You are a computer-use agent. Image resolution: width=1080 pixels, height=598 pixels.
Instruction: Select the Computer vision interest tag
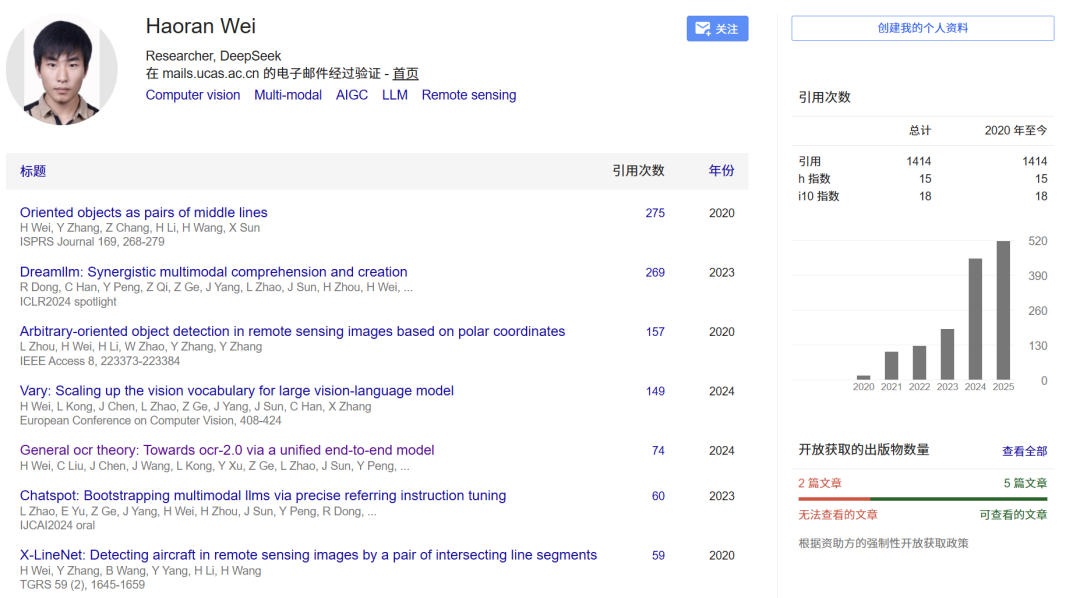[193, 95]
